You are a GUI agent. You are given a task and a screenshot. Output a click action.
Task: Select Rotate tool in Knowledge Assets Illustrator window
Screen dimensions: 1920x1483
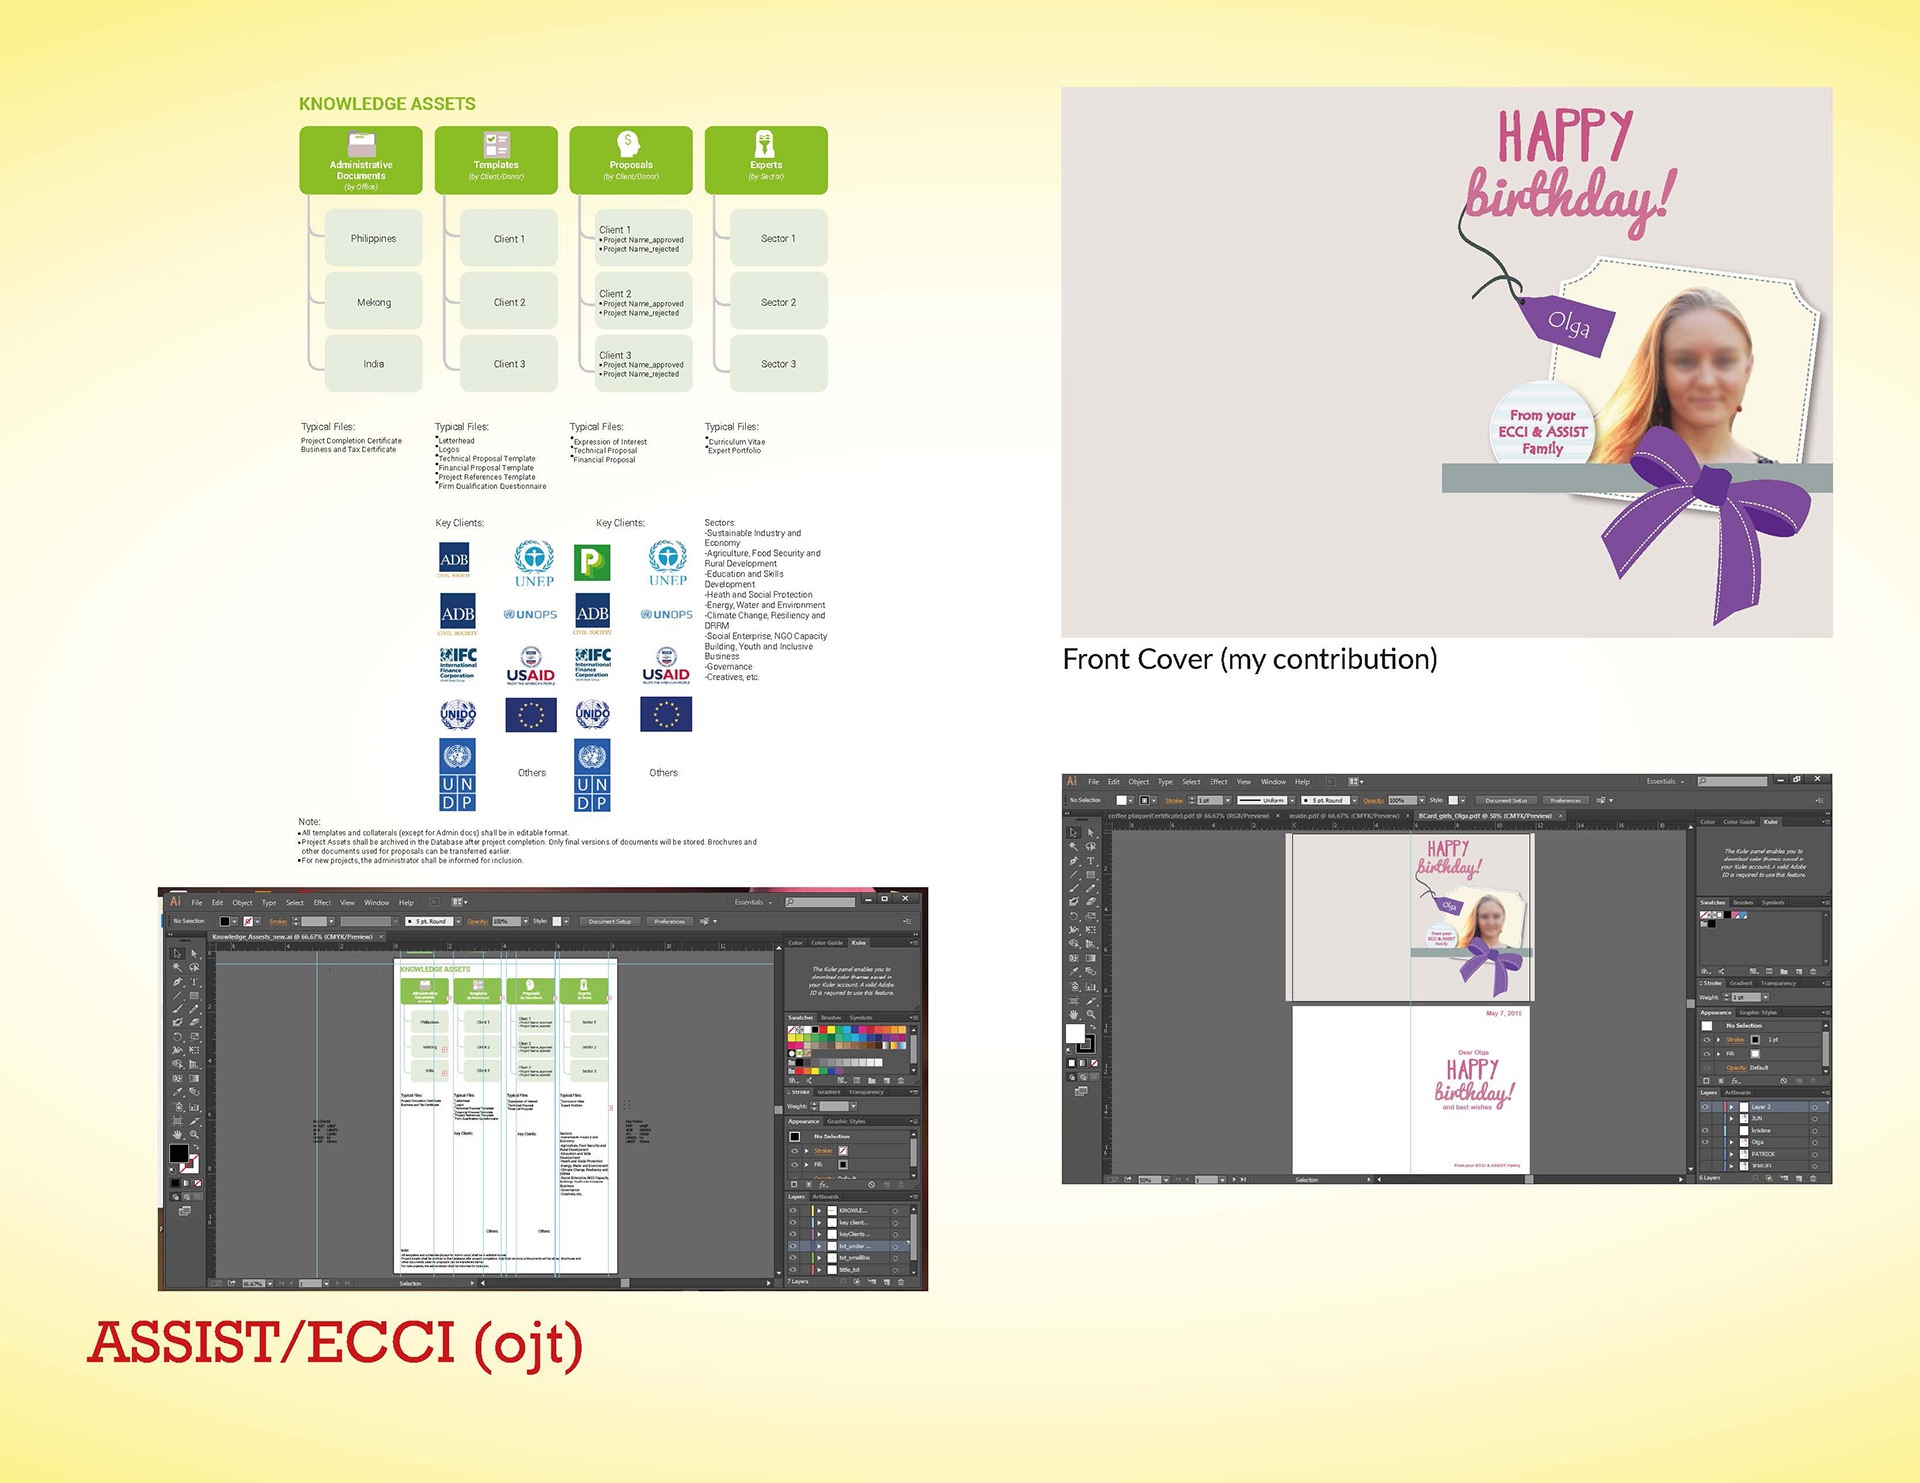pyautogui.click(x=177, y=1037)
